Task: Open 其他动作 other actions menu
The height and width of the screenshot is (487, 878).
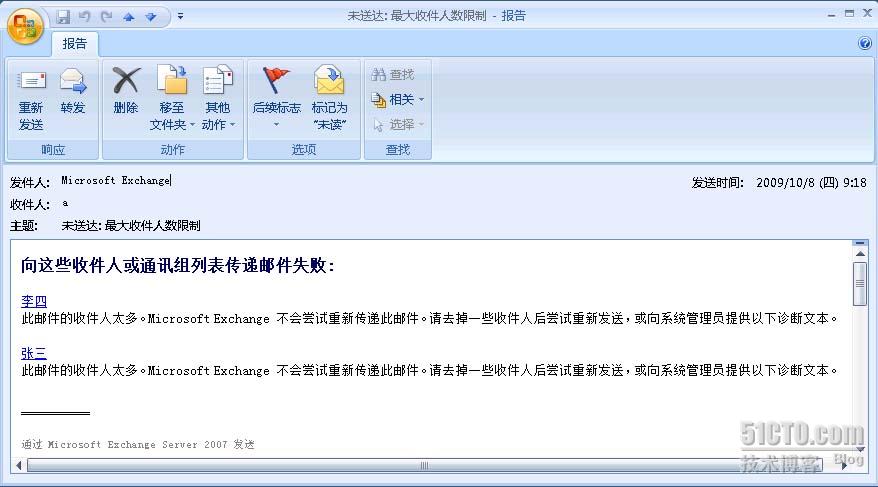Action: (218, 99)
